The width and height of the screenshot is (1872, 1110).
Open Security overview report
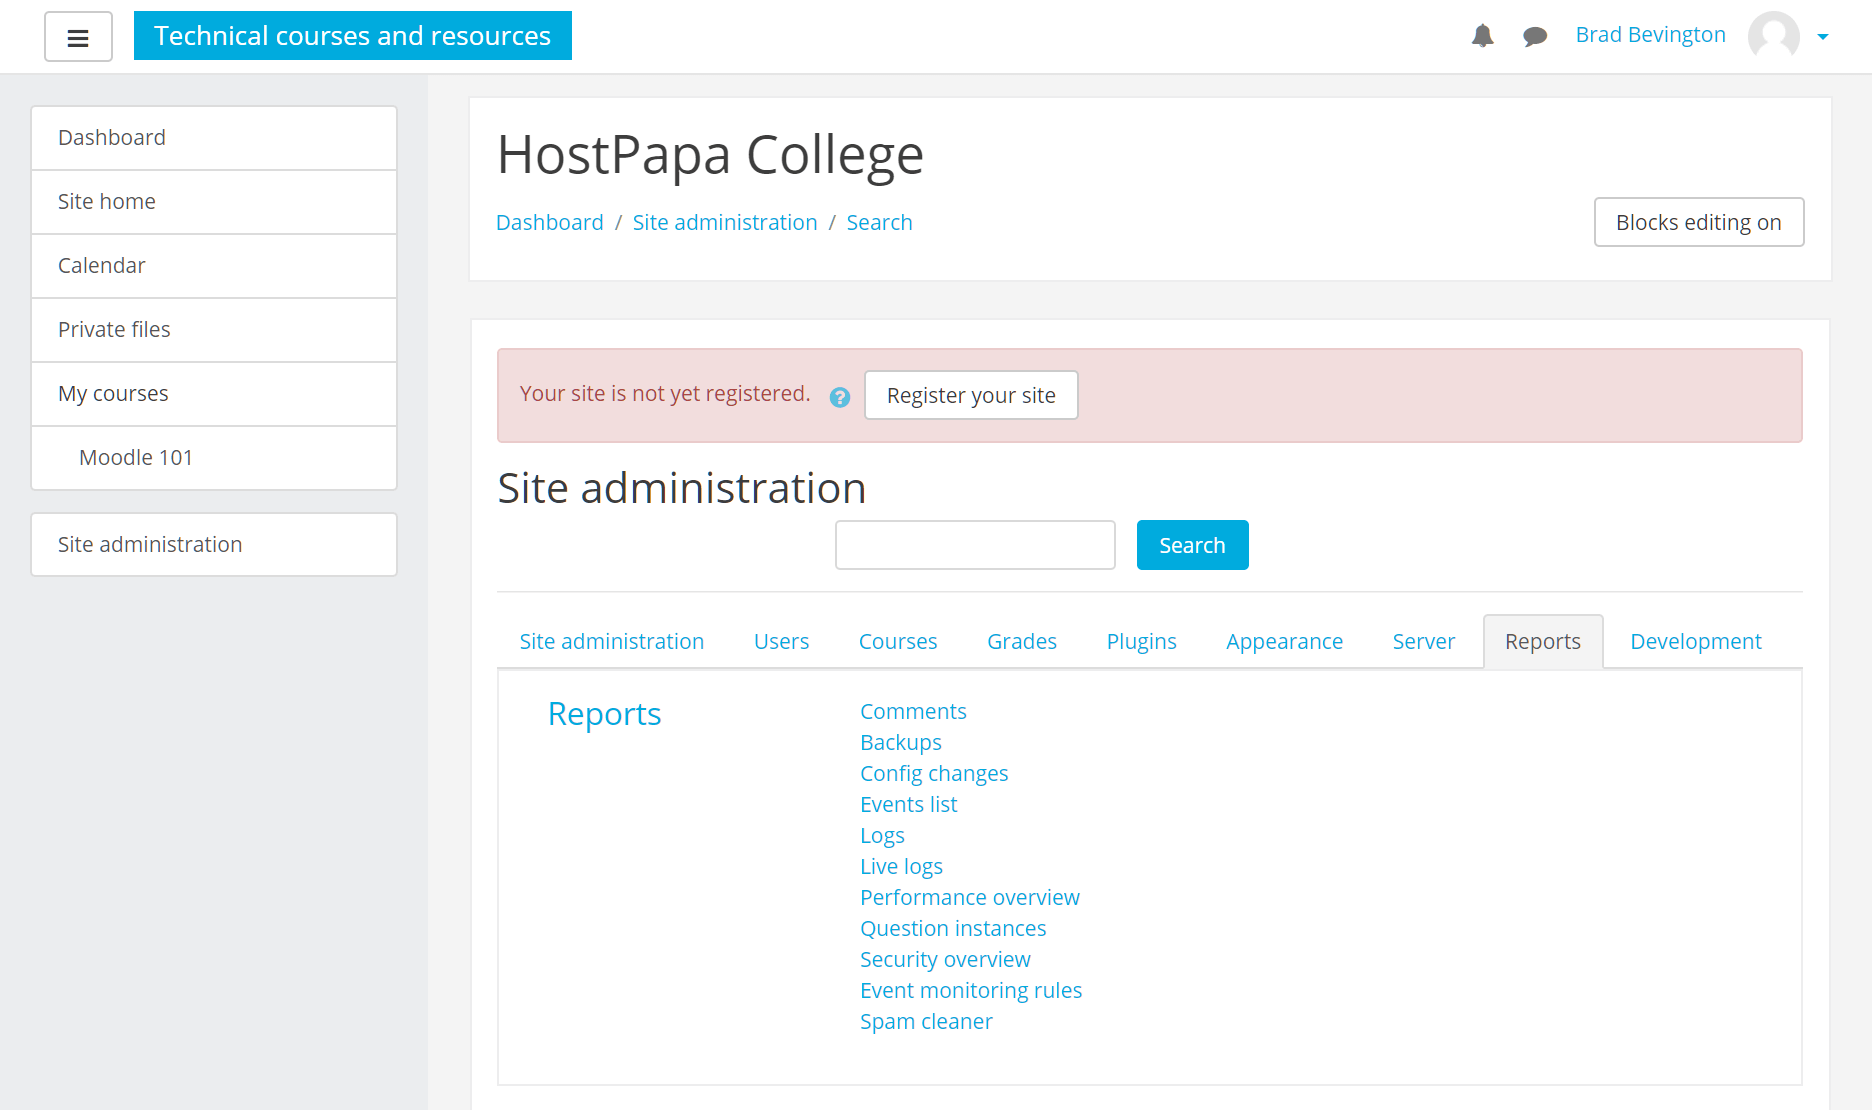click(x=945, y=959)
